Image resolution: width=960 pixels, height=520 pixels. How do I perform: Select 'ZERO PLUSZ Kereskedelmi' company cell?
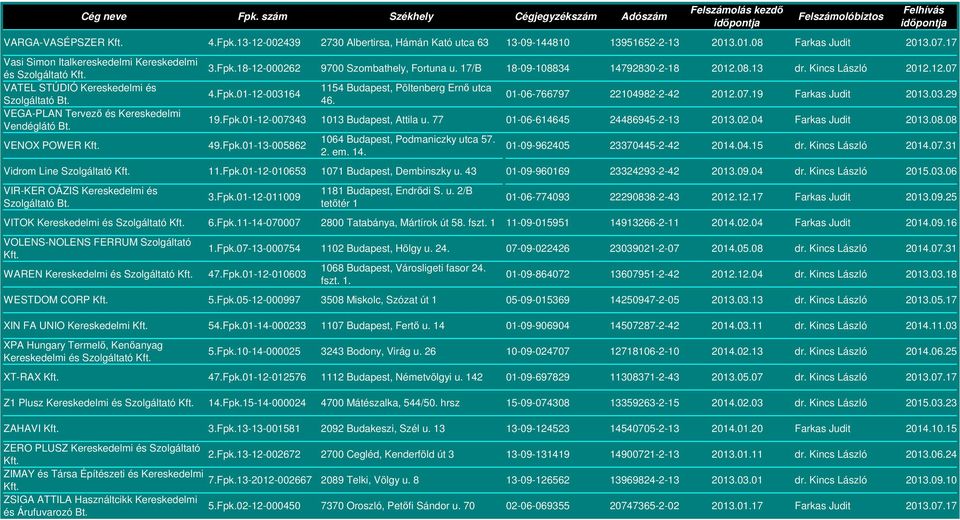[x=102, y=454]
